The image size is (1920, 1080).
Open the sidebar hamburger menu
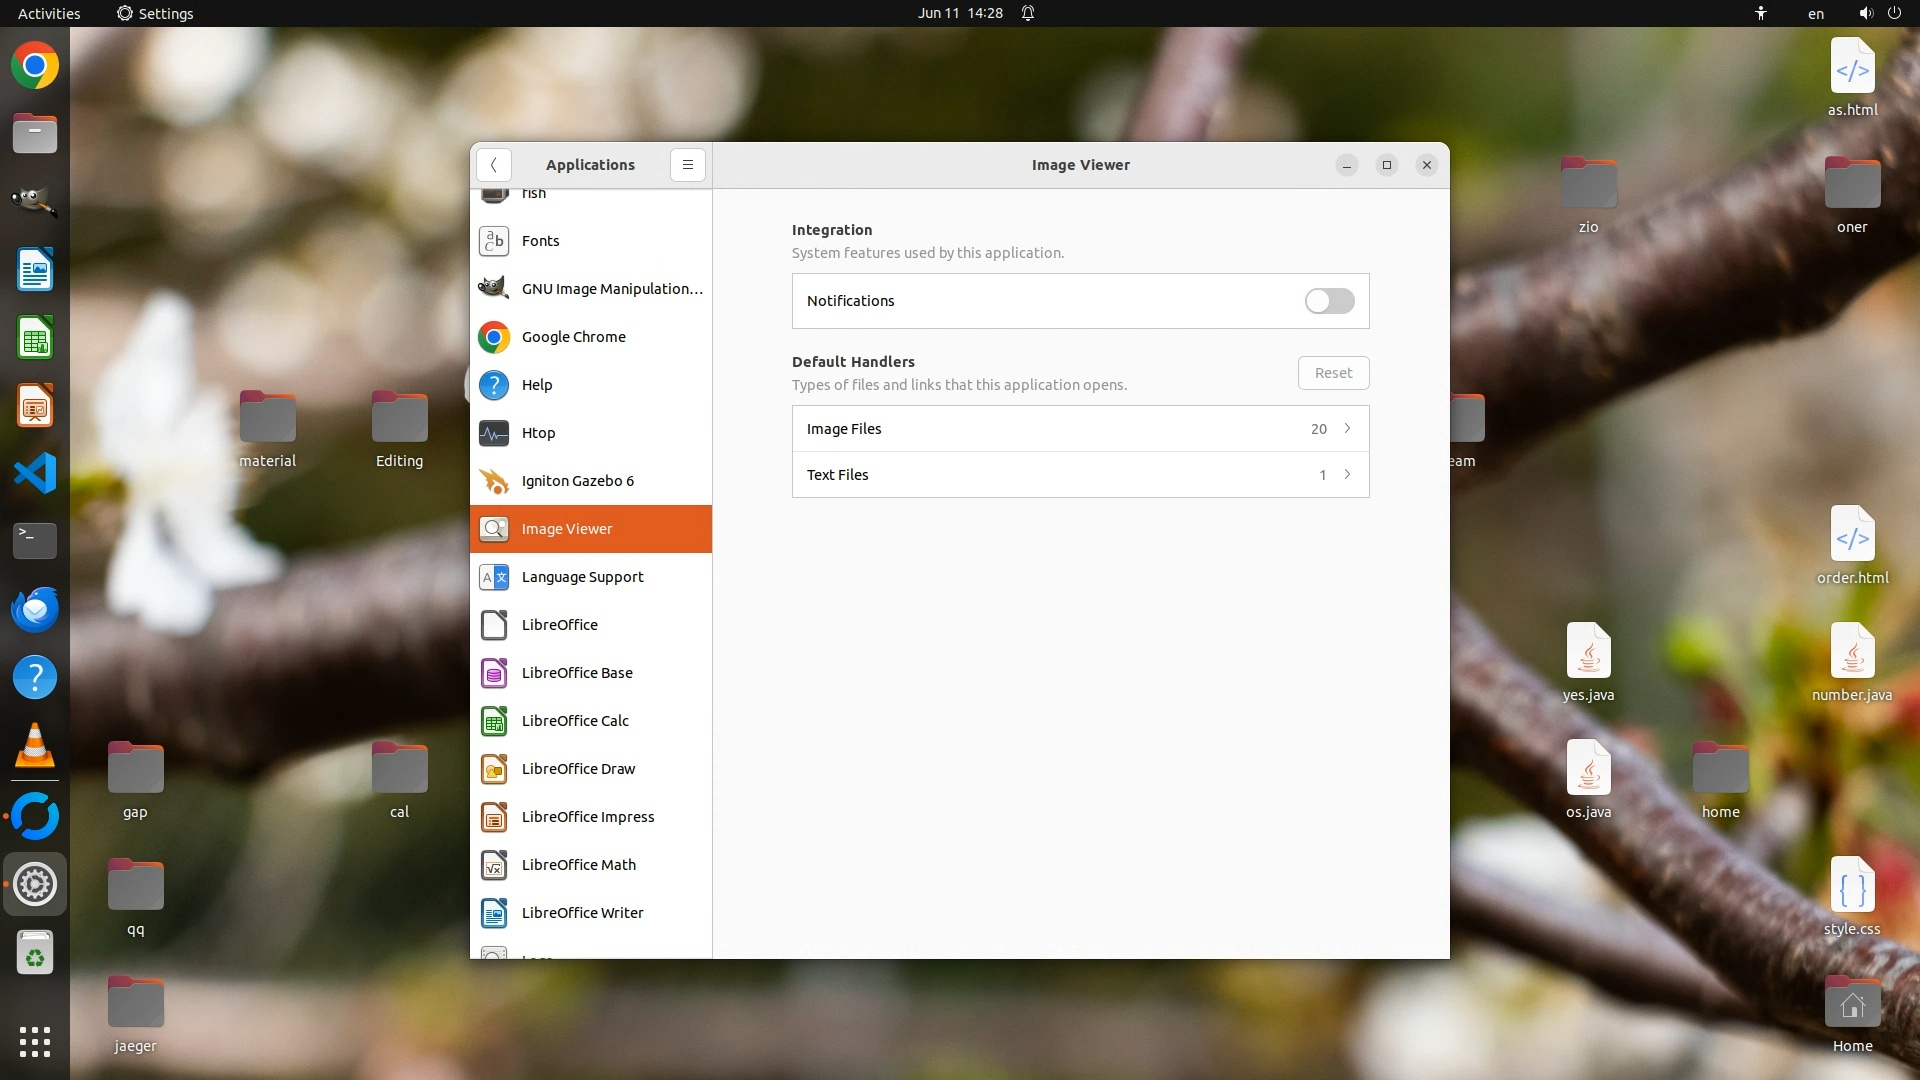click(x=688, y=165)
